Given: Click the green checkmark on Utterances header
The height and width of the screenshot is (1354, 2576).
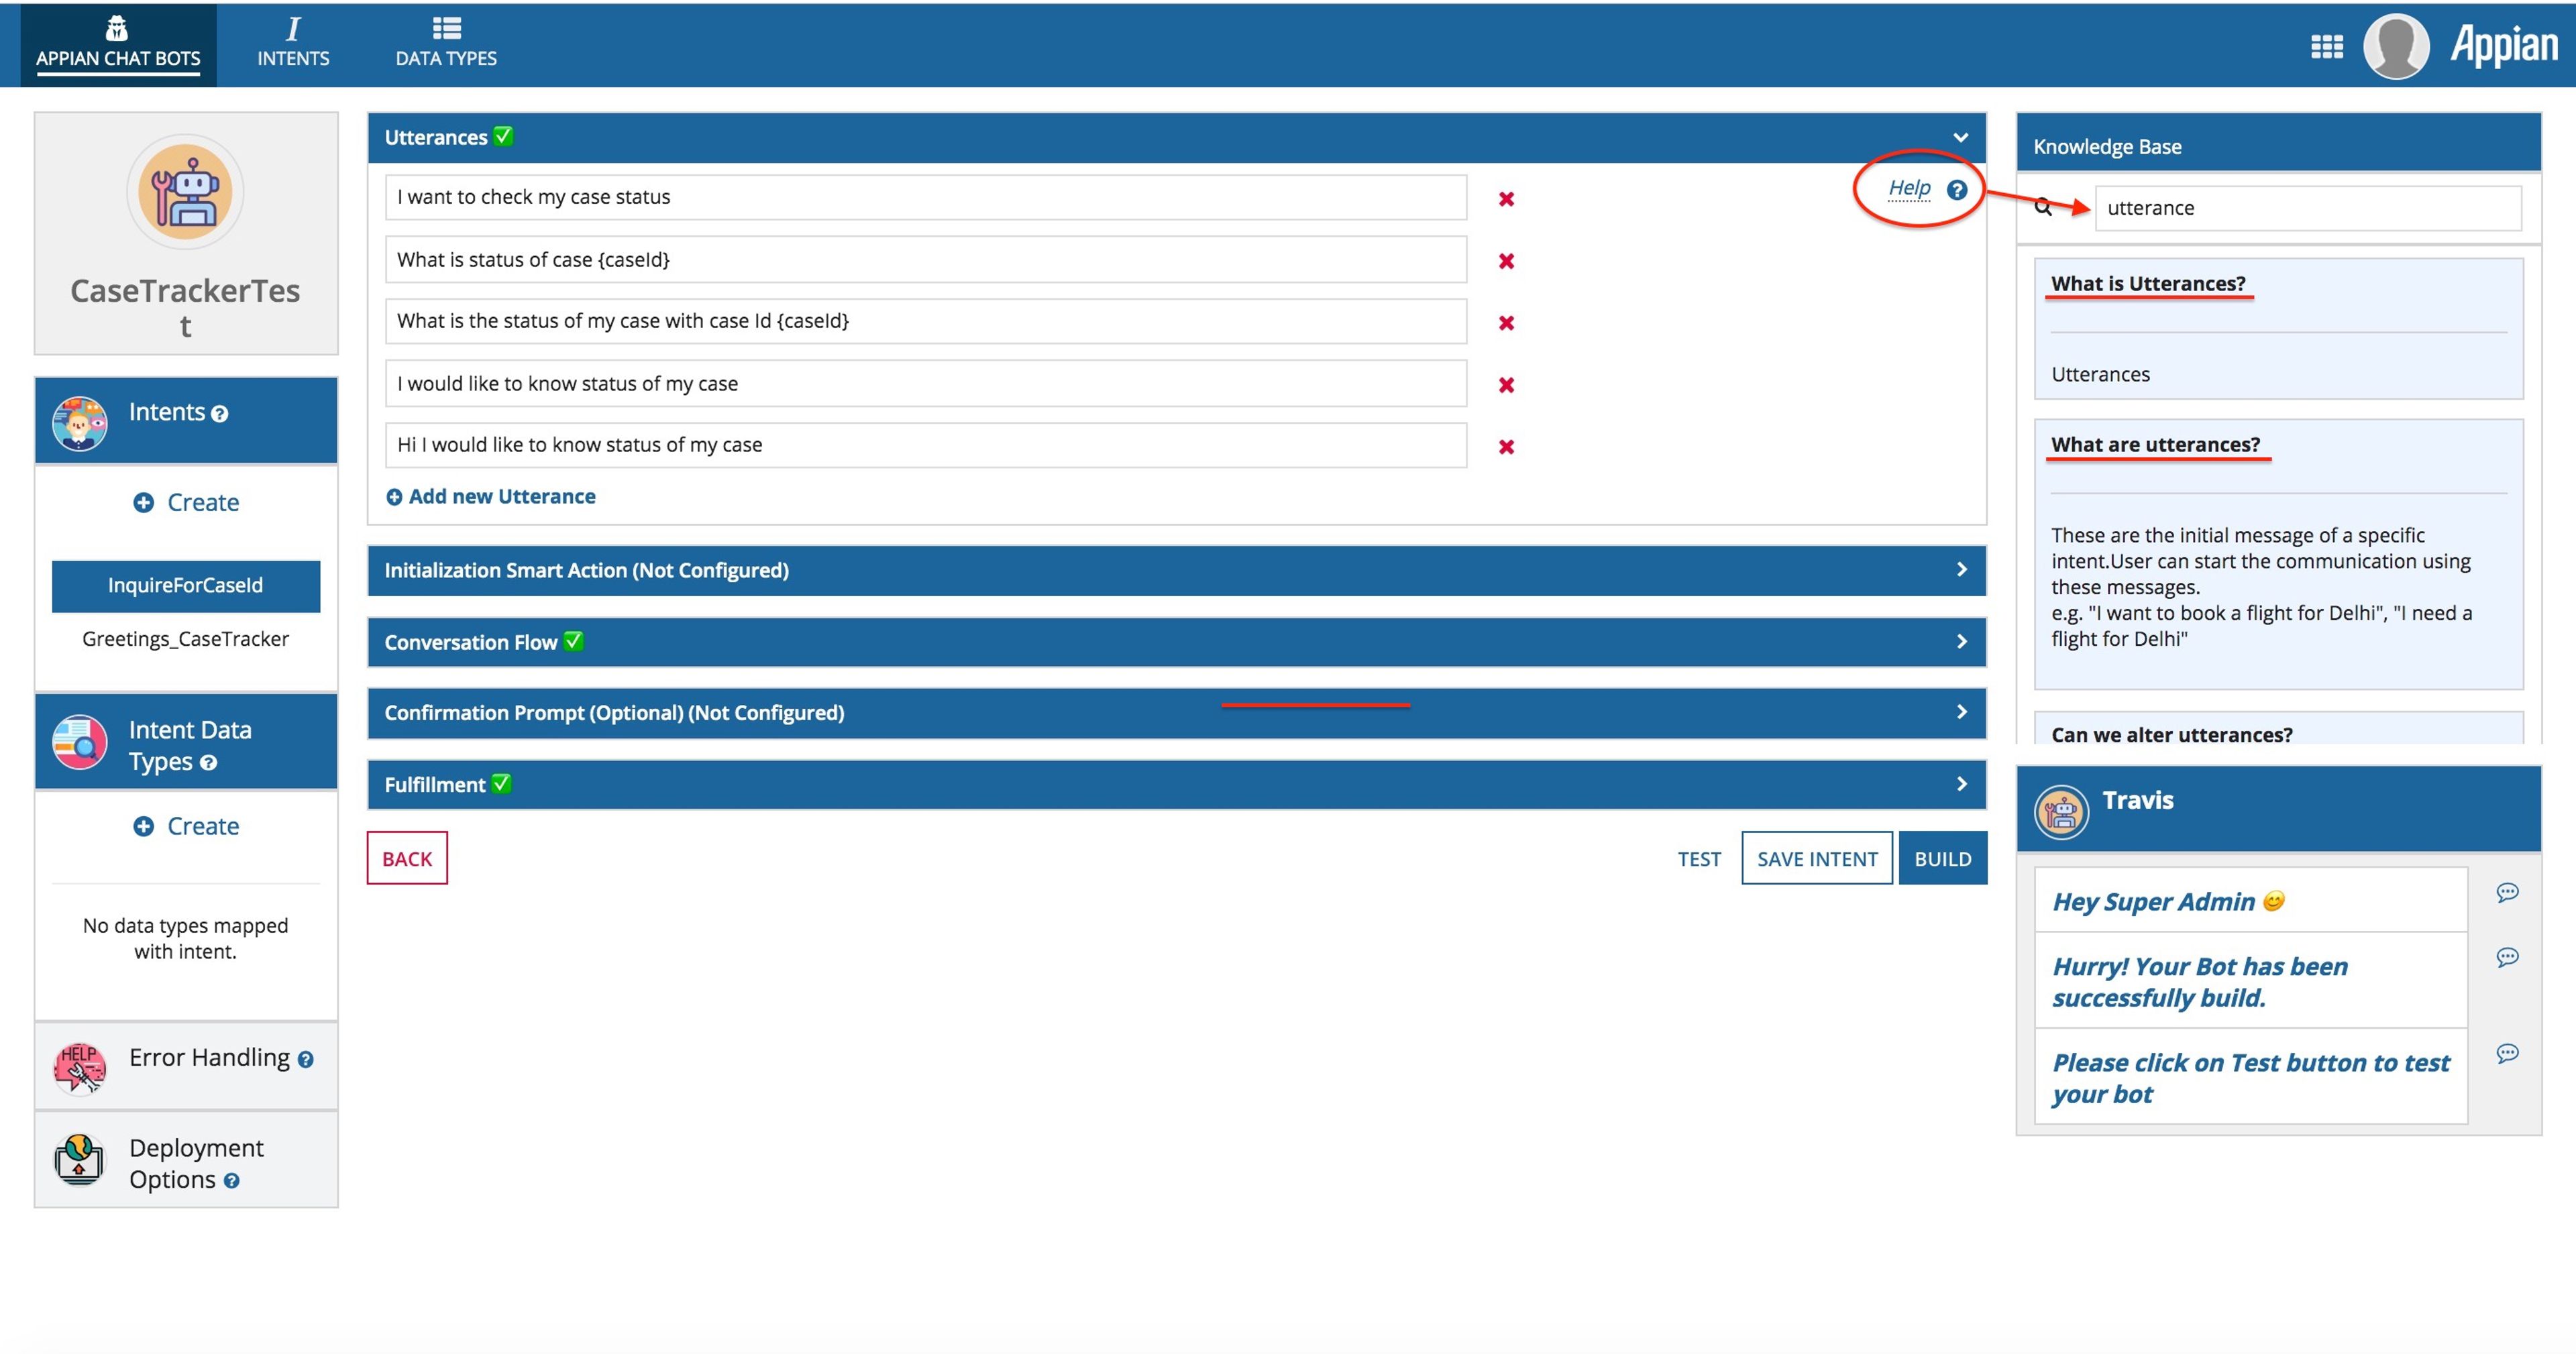Looking at the screenshot, I should coord(503,136).
